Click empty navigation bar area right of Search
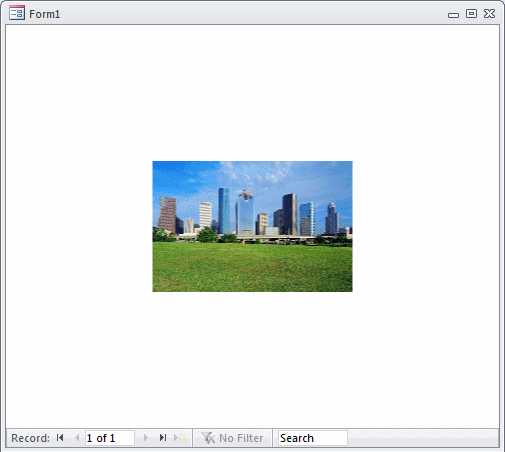Image resolution: width=505 pixels, height=452 pixels. (423, 438)
